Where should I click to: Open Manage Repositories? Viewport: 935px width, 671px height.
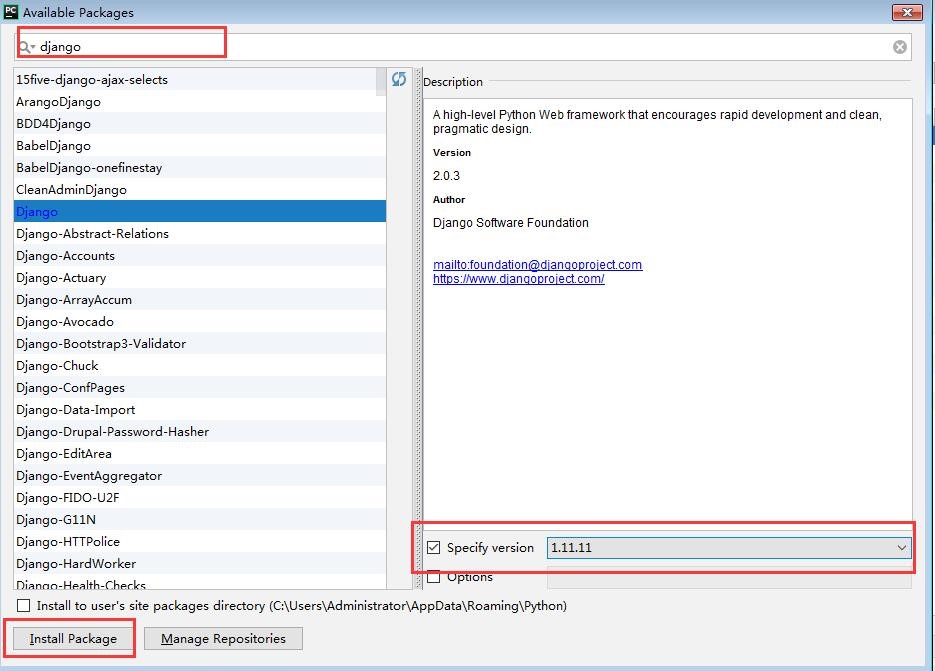pyautogui.click(x=223, y=639)
